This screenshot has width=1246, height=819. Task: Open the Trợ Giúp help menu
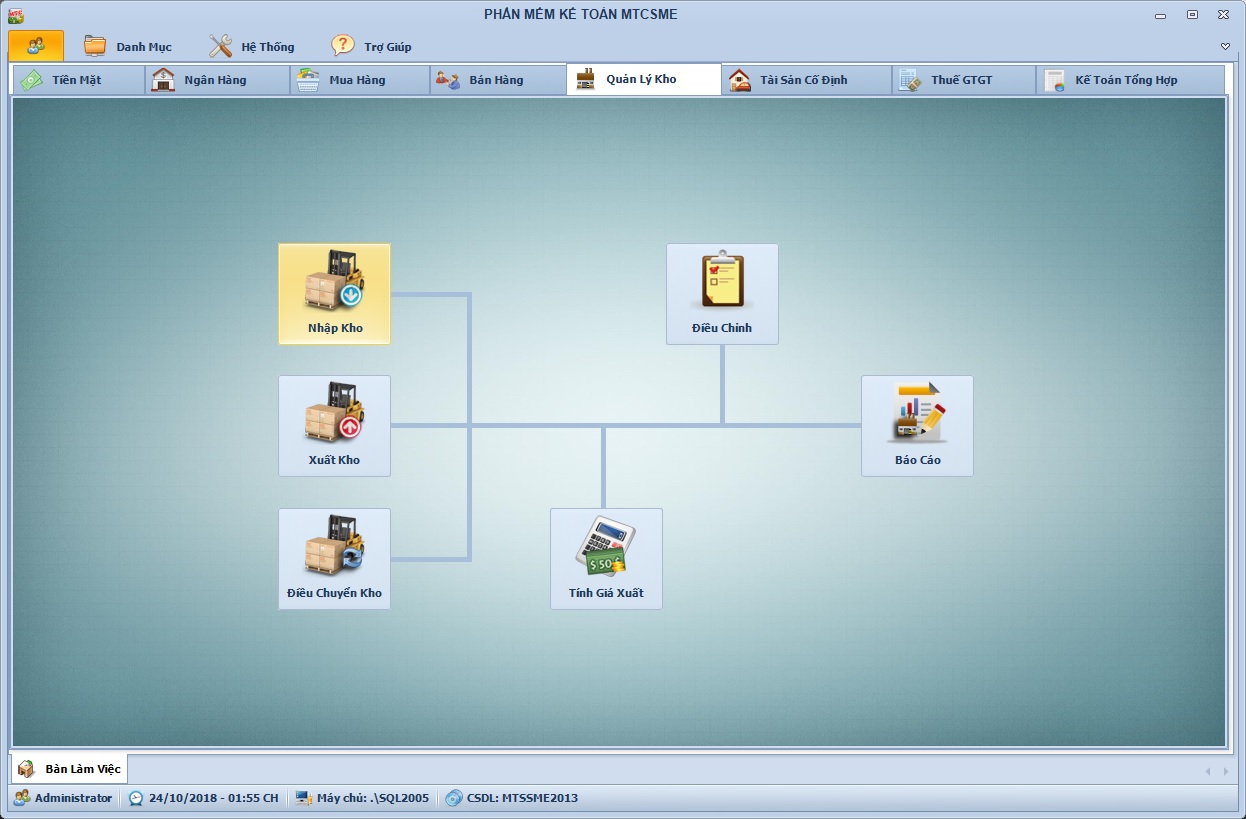pos(372,47)
